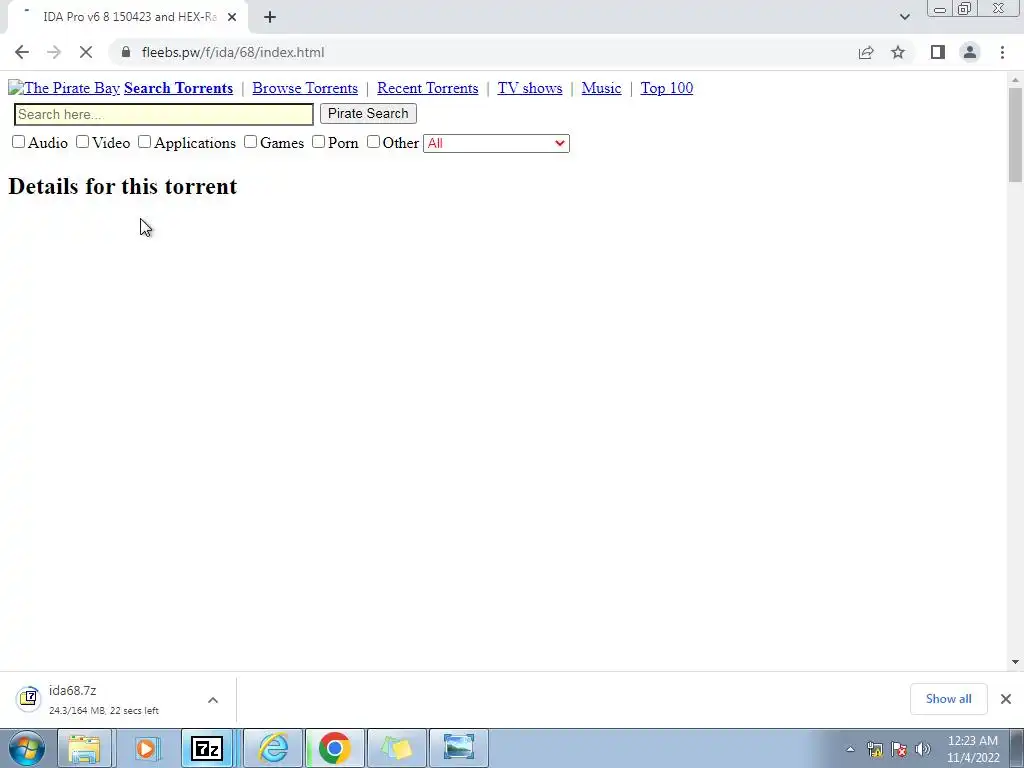Open the Chrome profile avatar

click(970, 52)
